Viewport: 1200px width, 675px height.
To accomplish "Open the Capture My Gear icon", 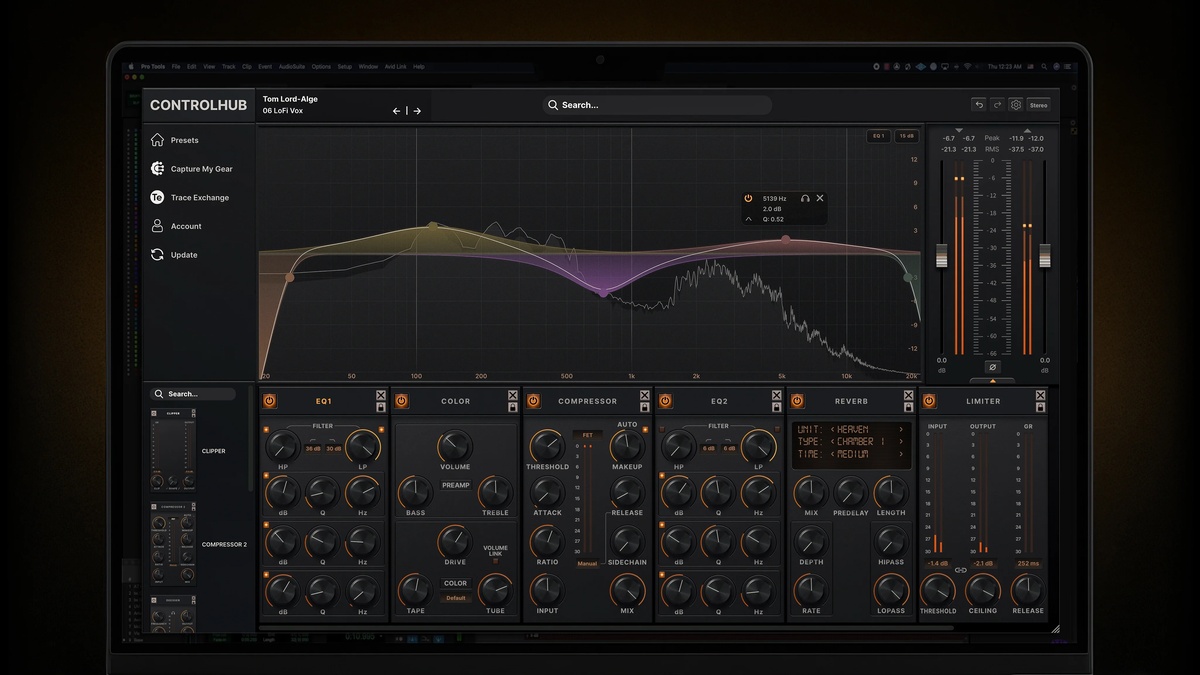I will (157, 169).
